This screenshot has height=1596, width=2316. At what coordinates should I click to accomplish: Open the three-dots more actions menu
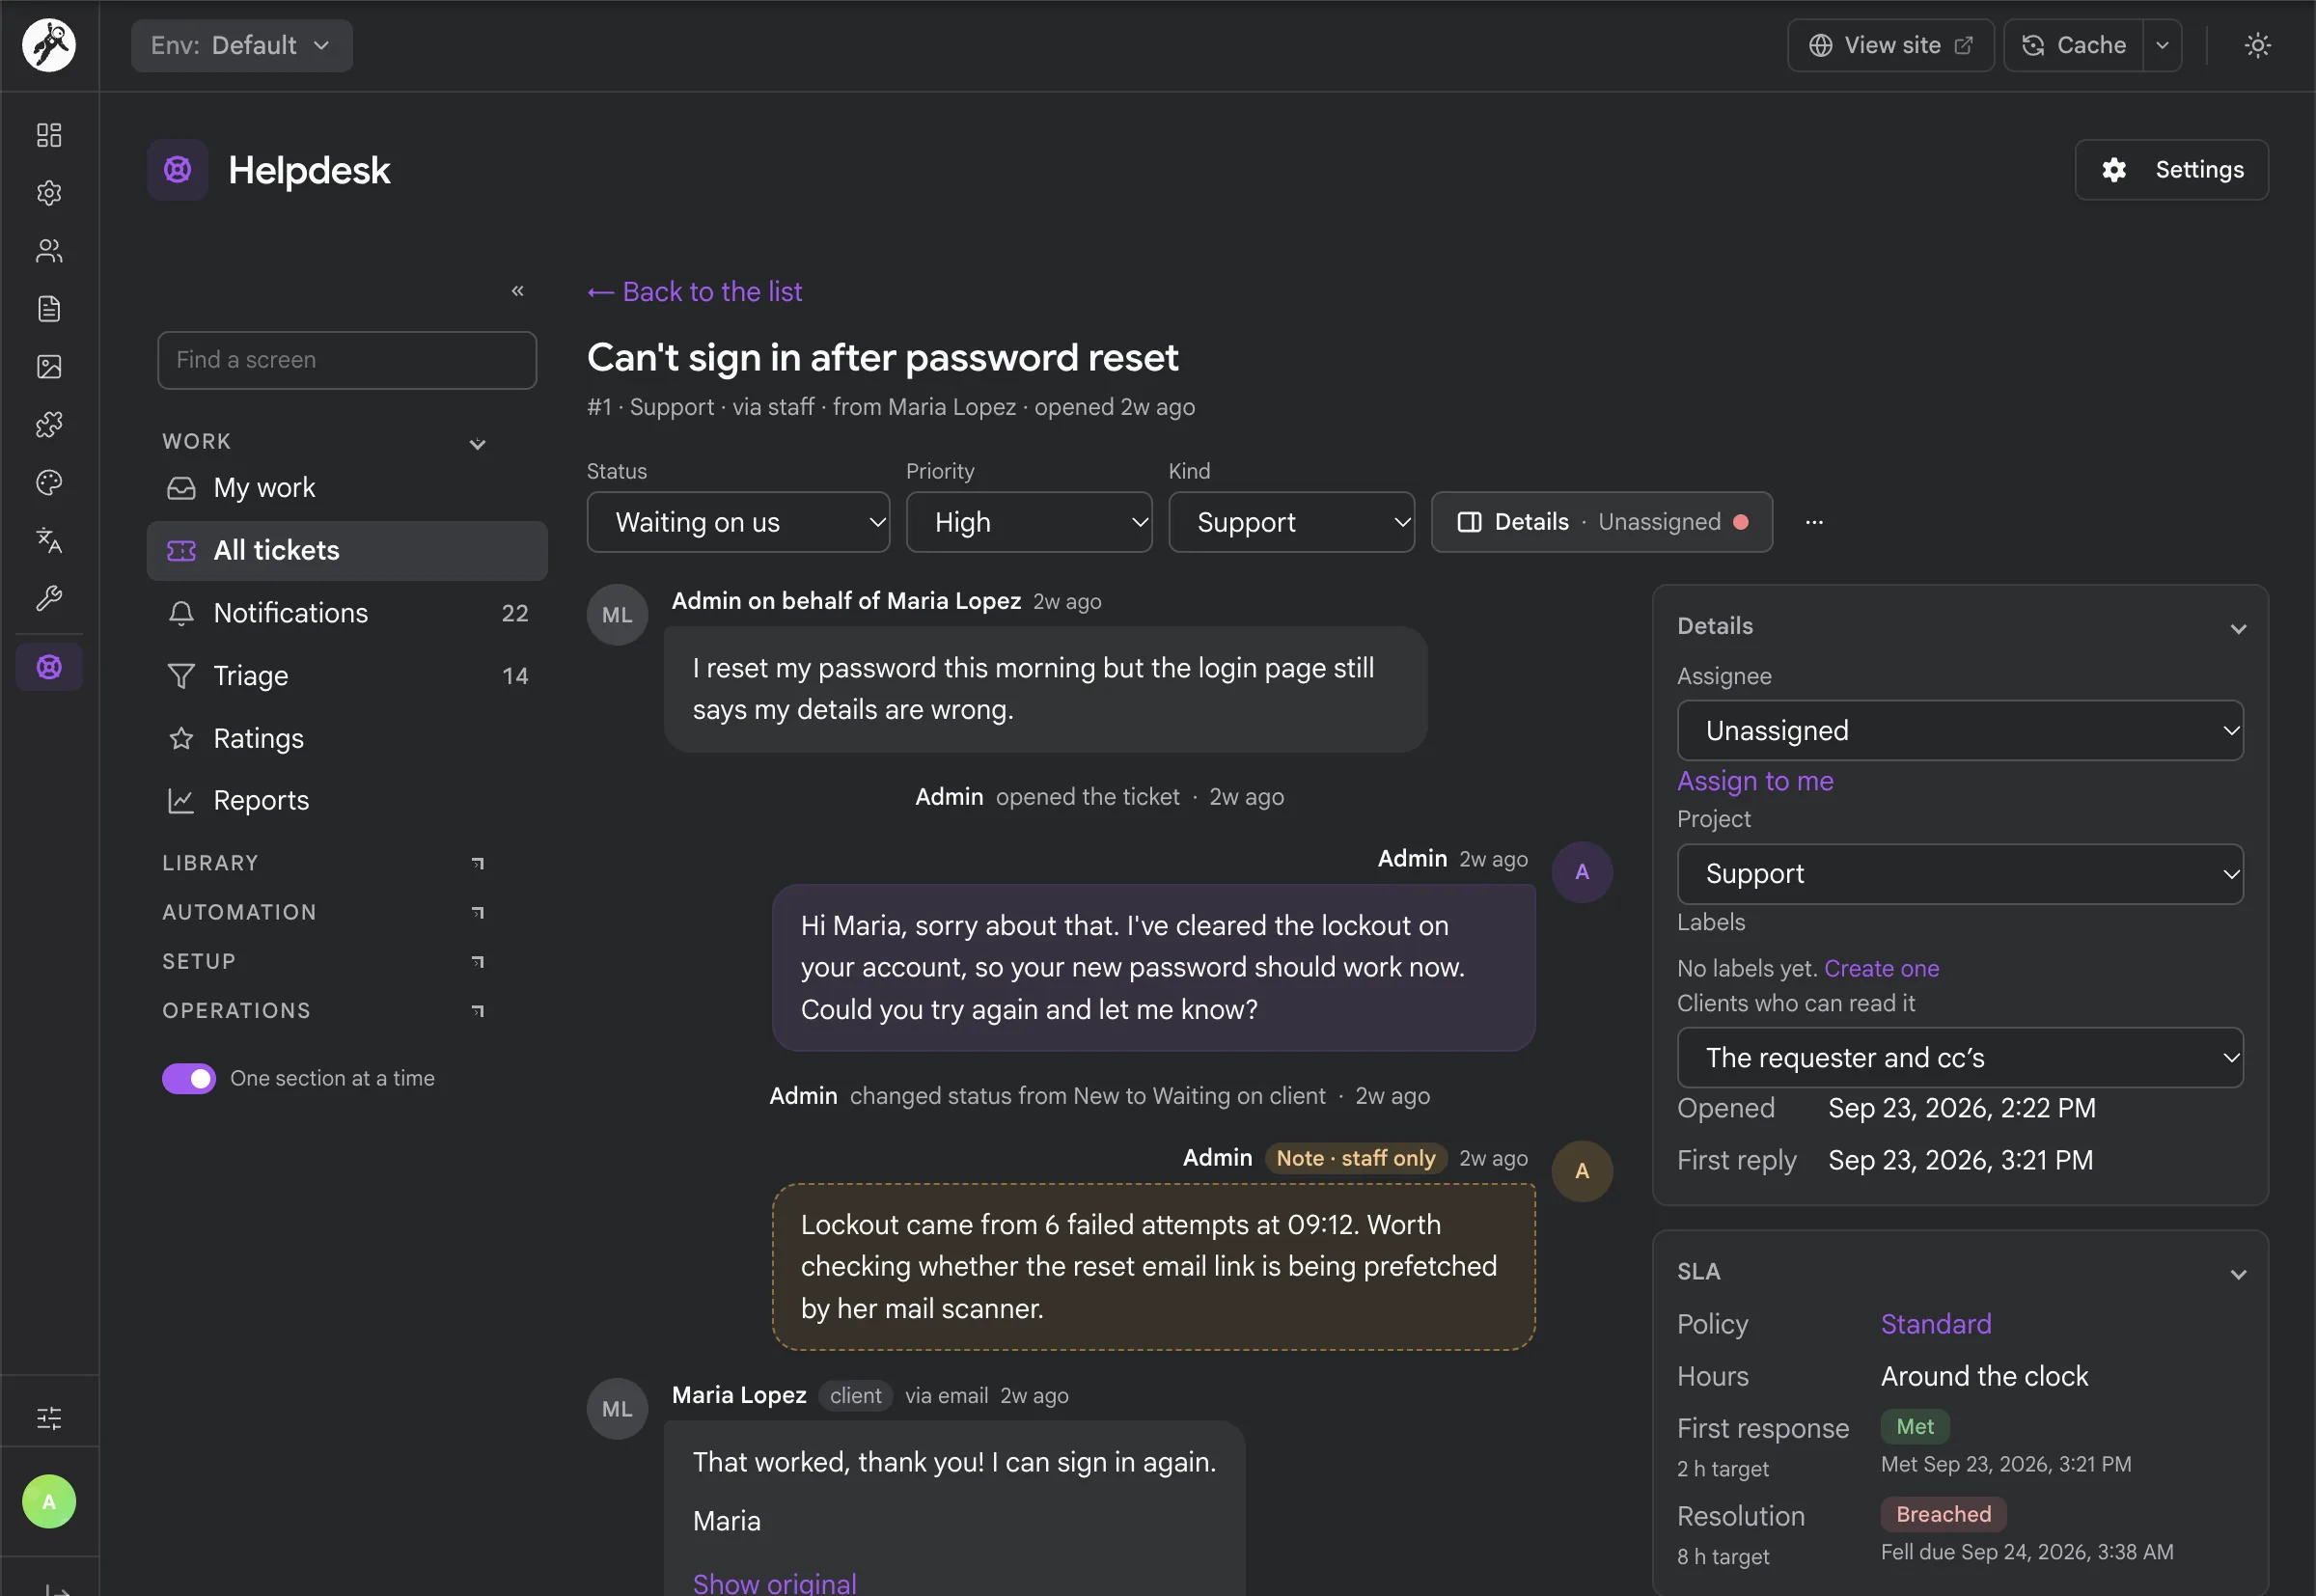(x=1814, y=522)
